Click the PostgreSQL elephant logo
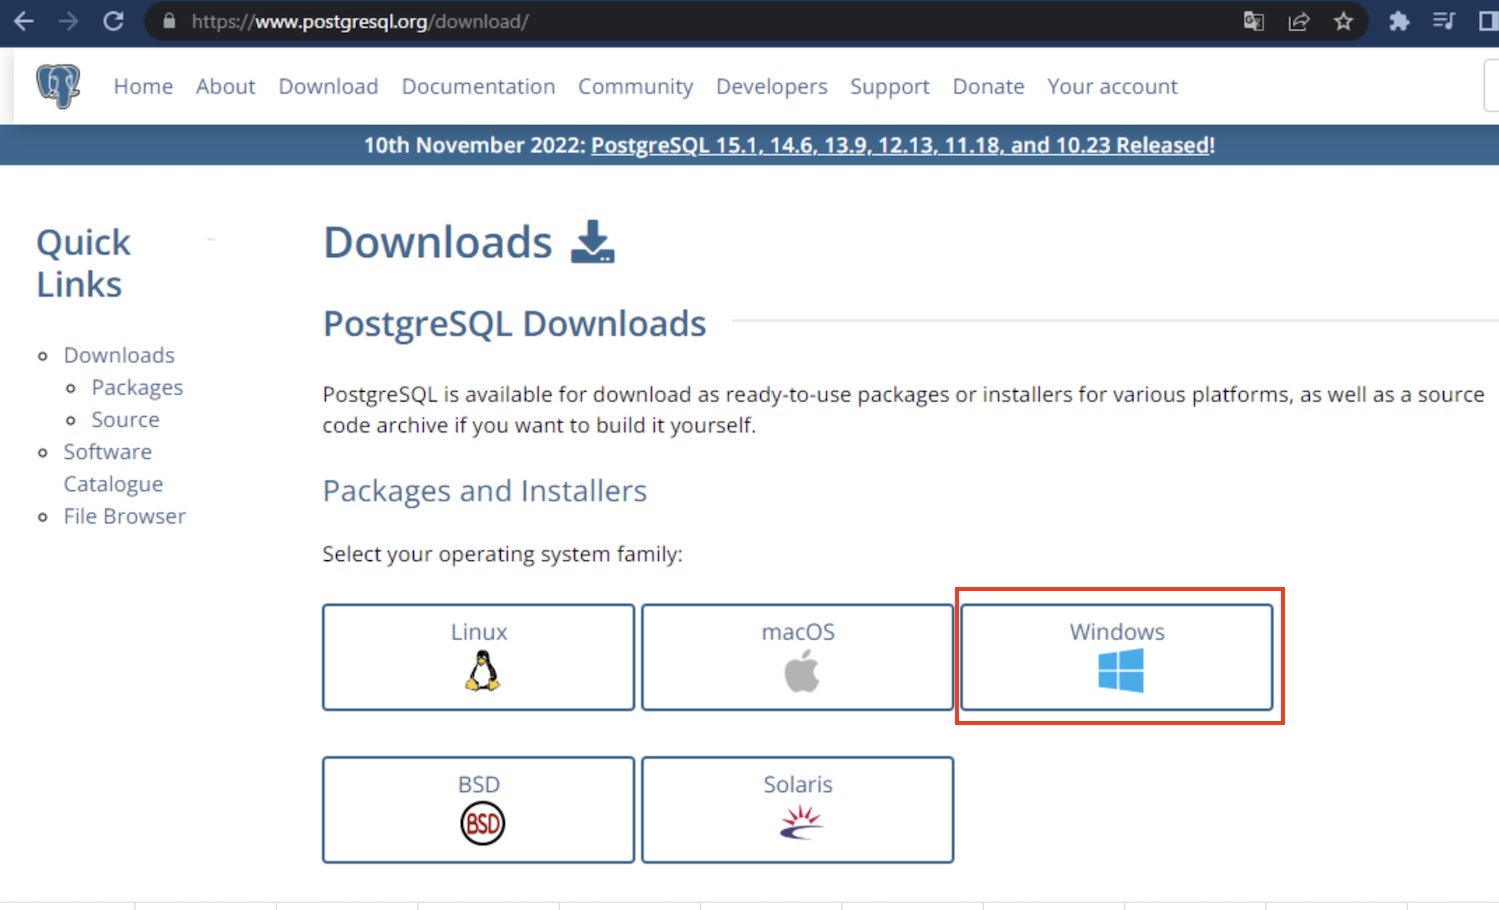The image size is (1499, 910). point(58,86)
